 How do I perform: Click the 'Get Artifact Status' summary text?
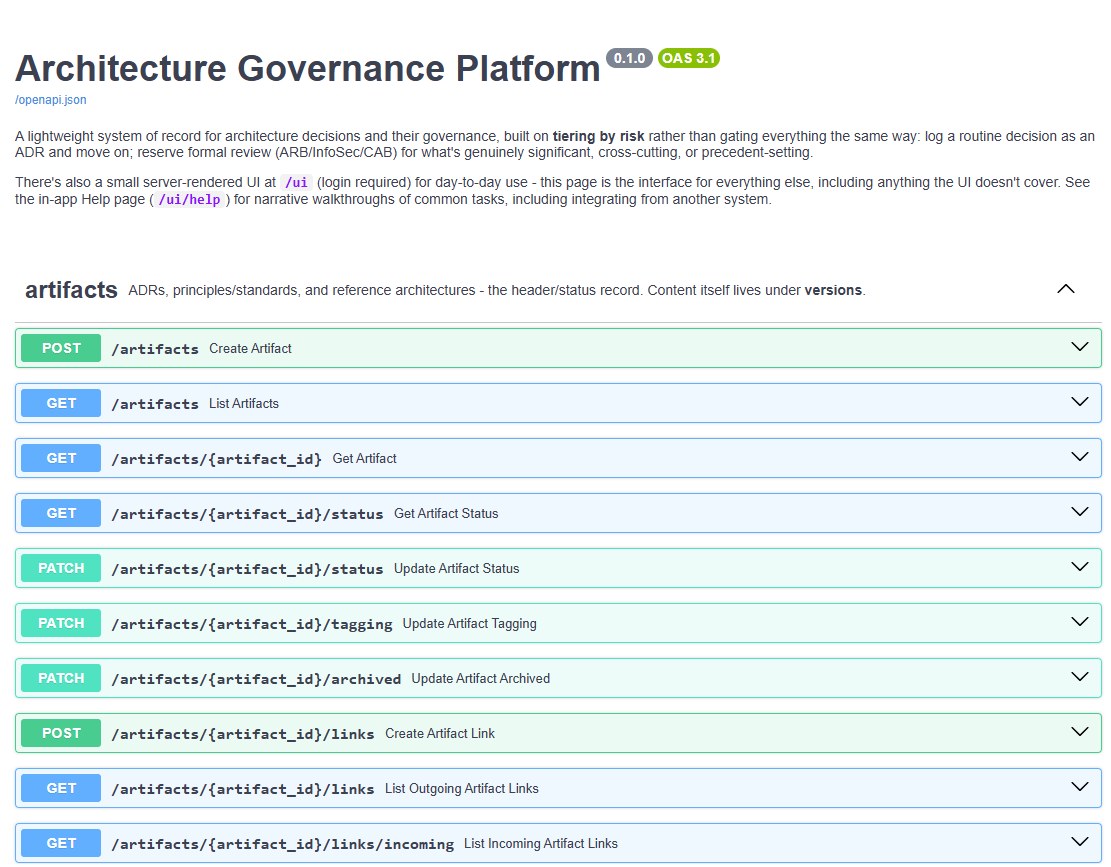[x=446, y=514]
